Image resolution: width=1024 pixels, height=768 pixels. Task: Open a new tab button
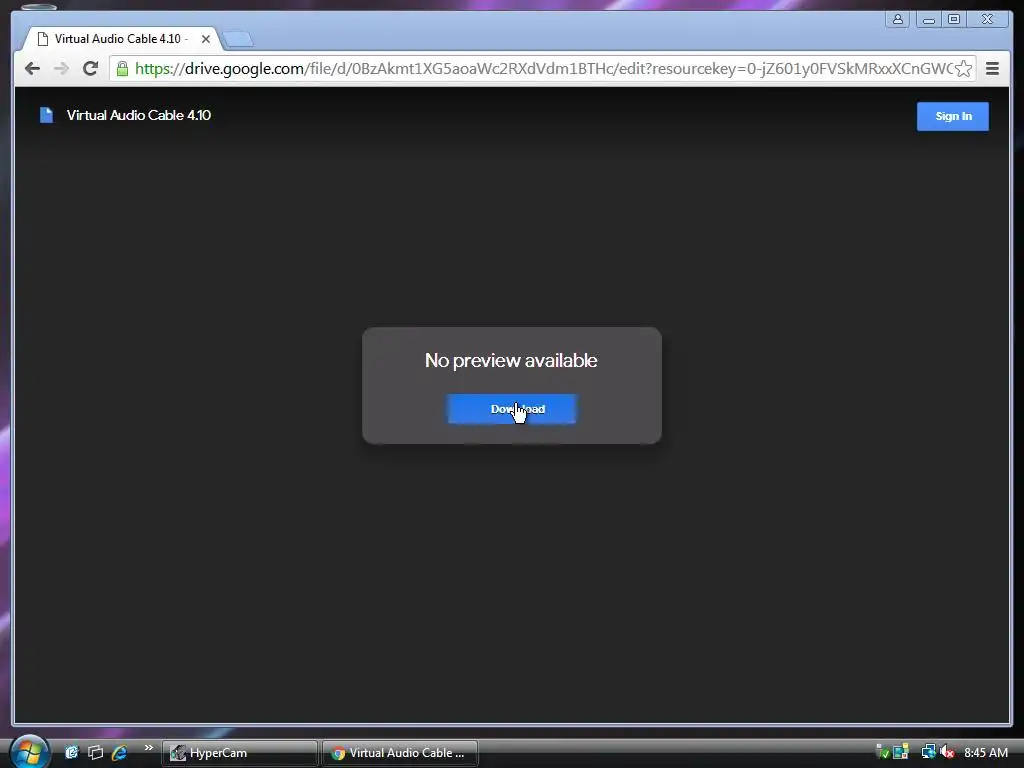coord(238,40)
